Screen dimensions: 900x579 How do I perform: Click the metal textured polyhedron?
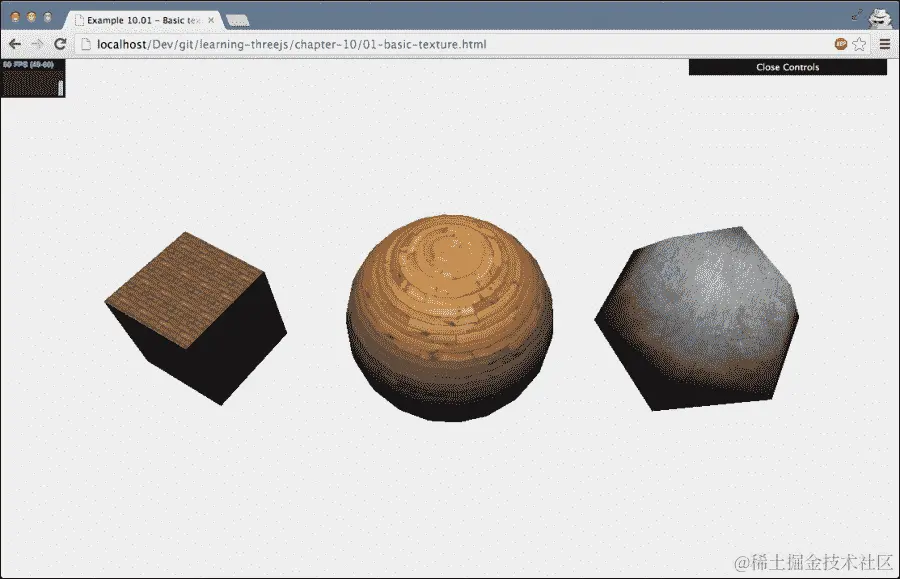(697, 318)
